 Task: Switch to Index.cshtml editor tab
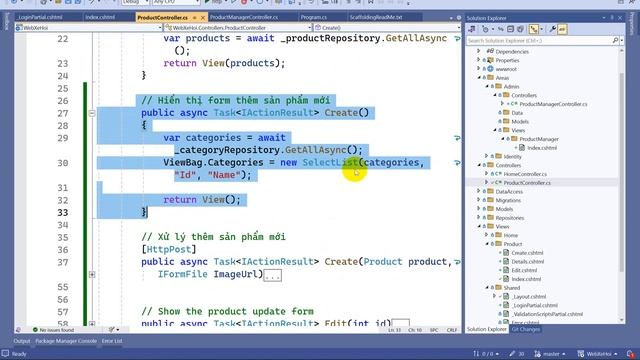coord(100,17)
